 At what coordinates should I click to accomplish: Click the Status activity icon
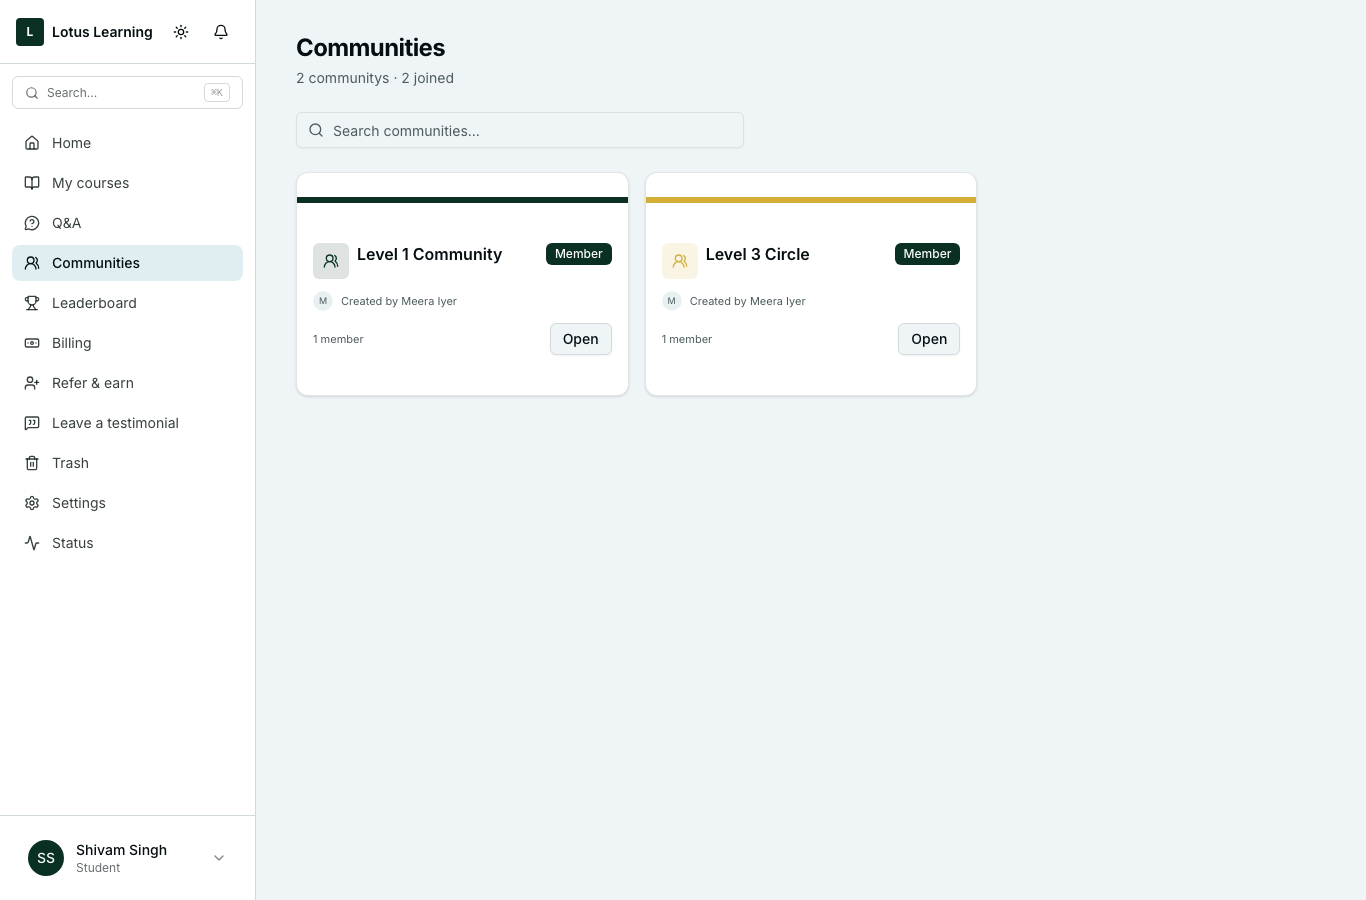(x=32, y=543)
